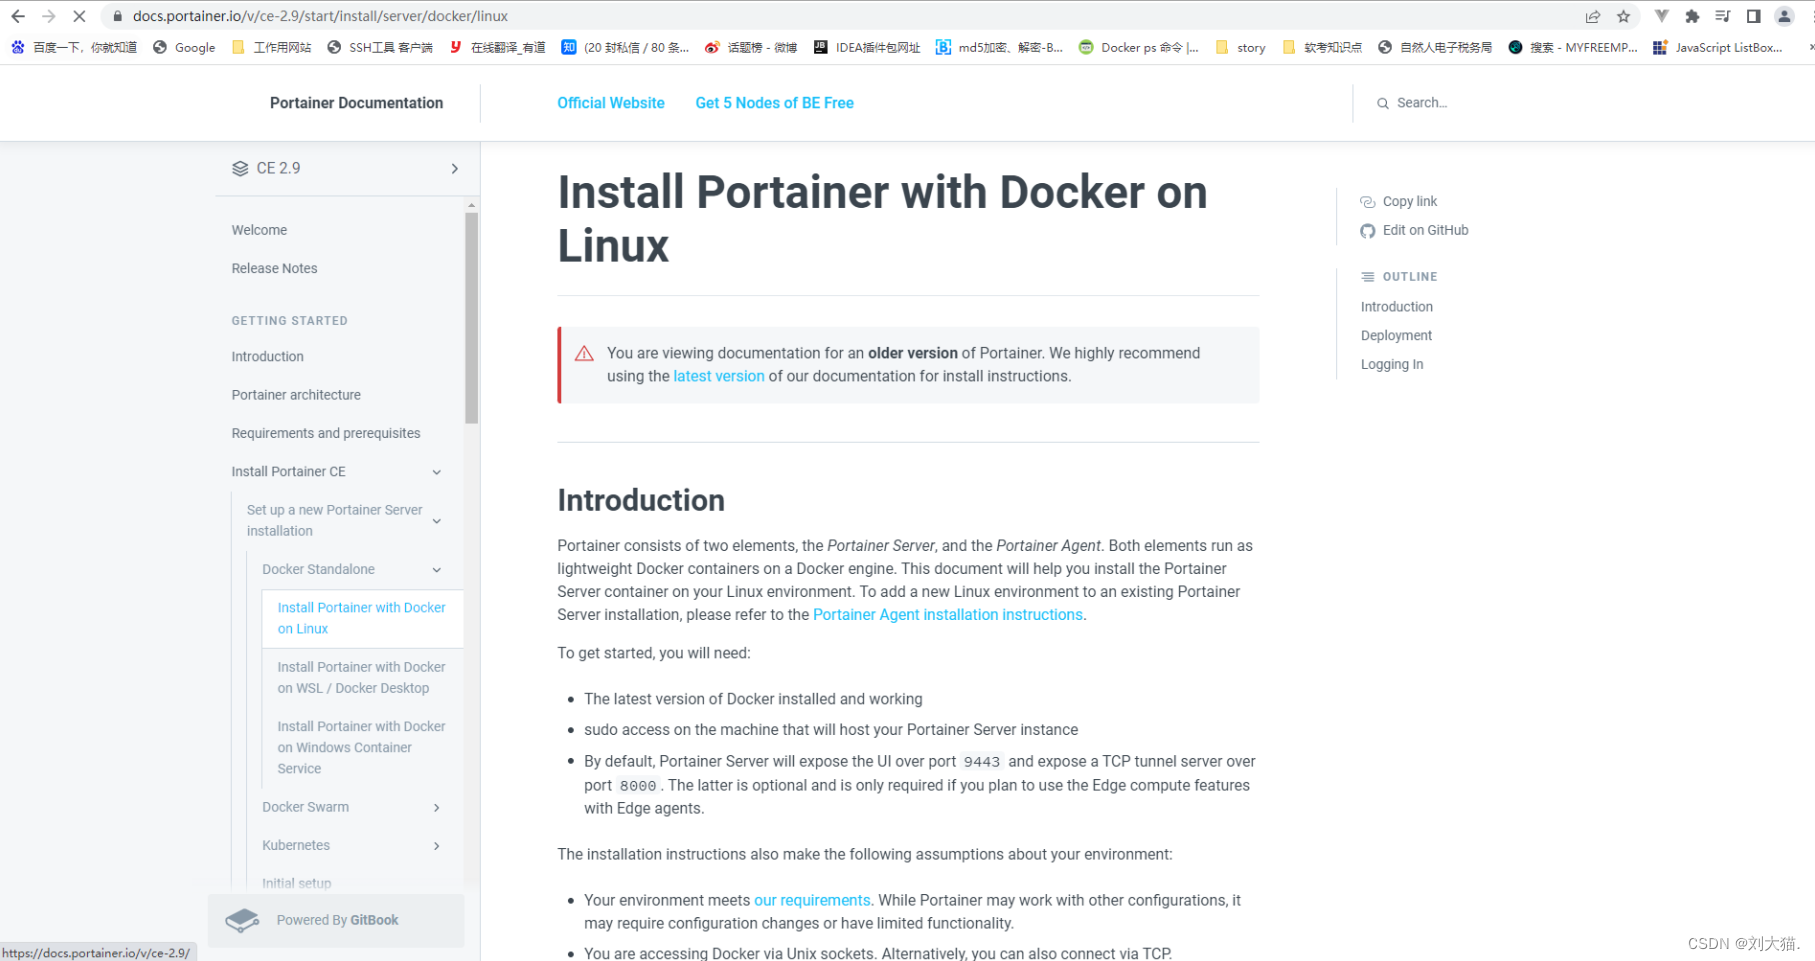Open the Welcome page in sidebar
This screenshot has width=1815, height=961.
(x=259, y=230)
